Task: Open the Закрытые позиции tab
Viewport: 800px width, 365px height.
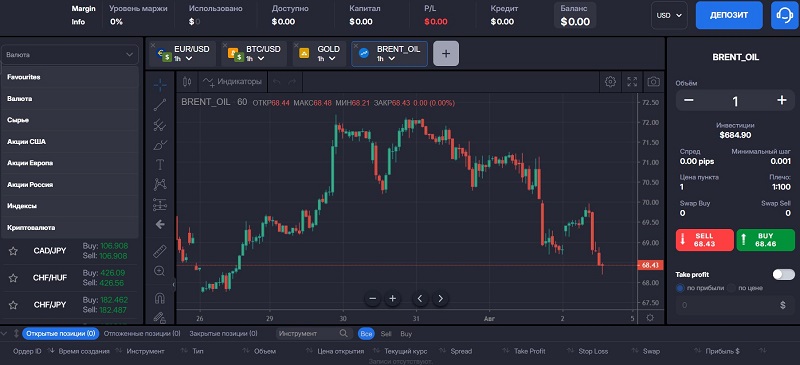Action: 223,334
